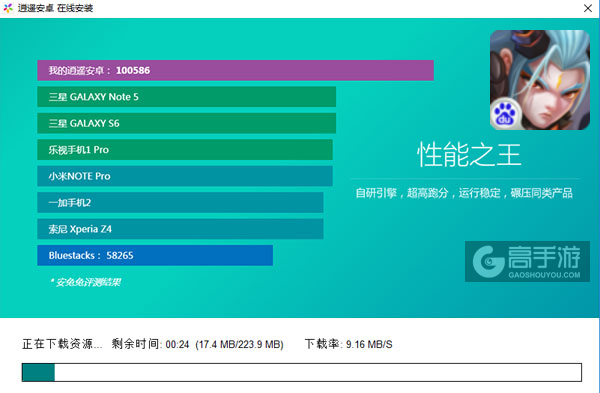Viewport: 600px width, 393px height.
Task: Click the 下载率 9.16 MB/S text
Action: click(x=348, y=344)
